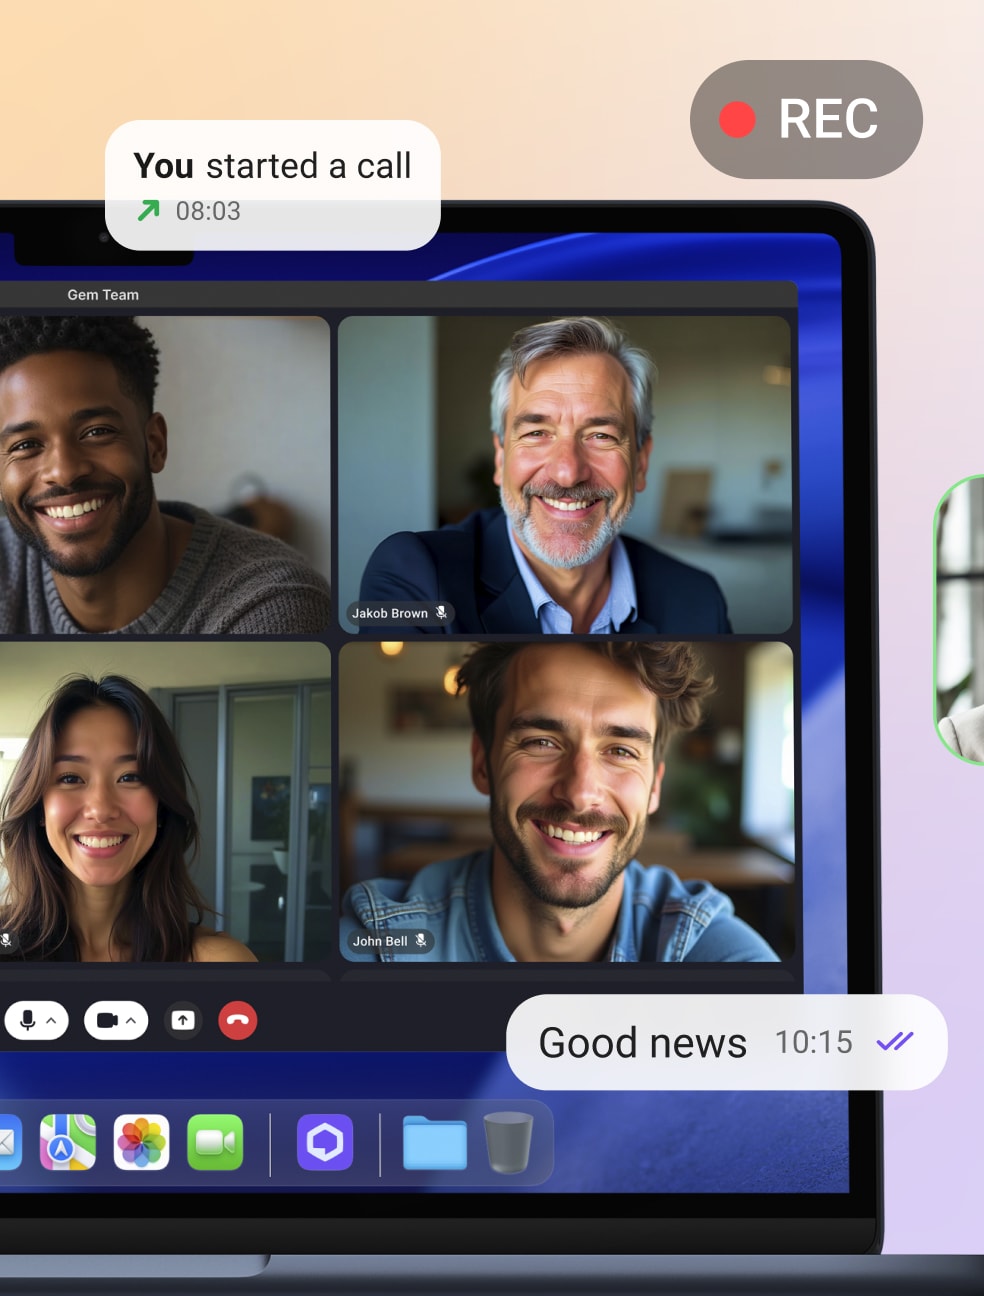Open FaceTime from the dock
This screenshot has width=984, height=1296.
(215, 1142)
